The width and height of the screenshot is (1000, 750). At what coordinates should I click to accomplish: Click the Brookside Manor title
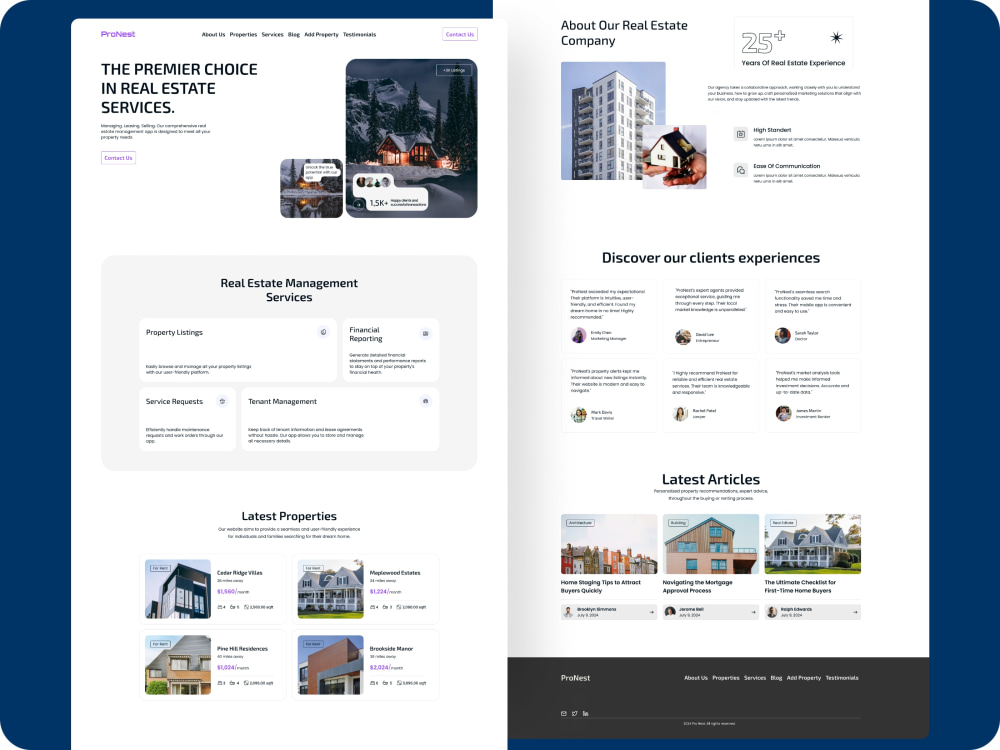[391, 649]
